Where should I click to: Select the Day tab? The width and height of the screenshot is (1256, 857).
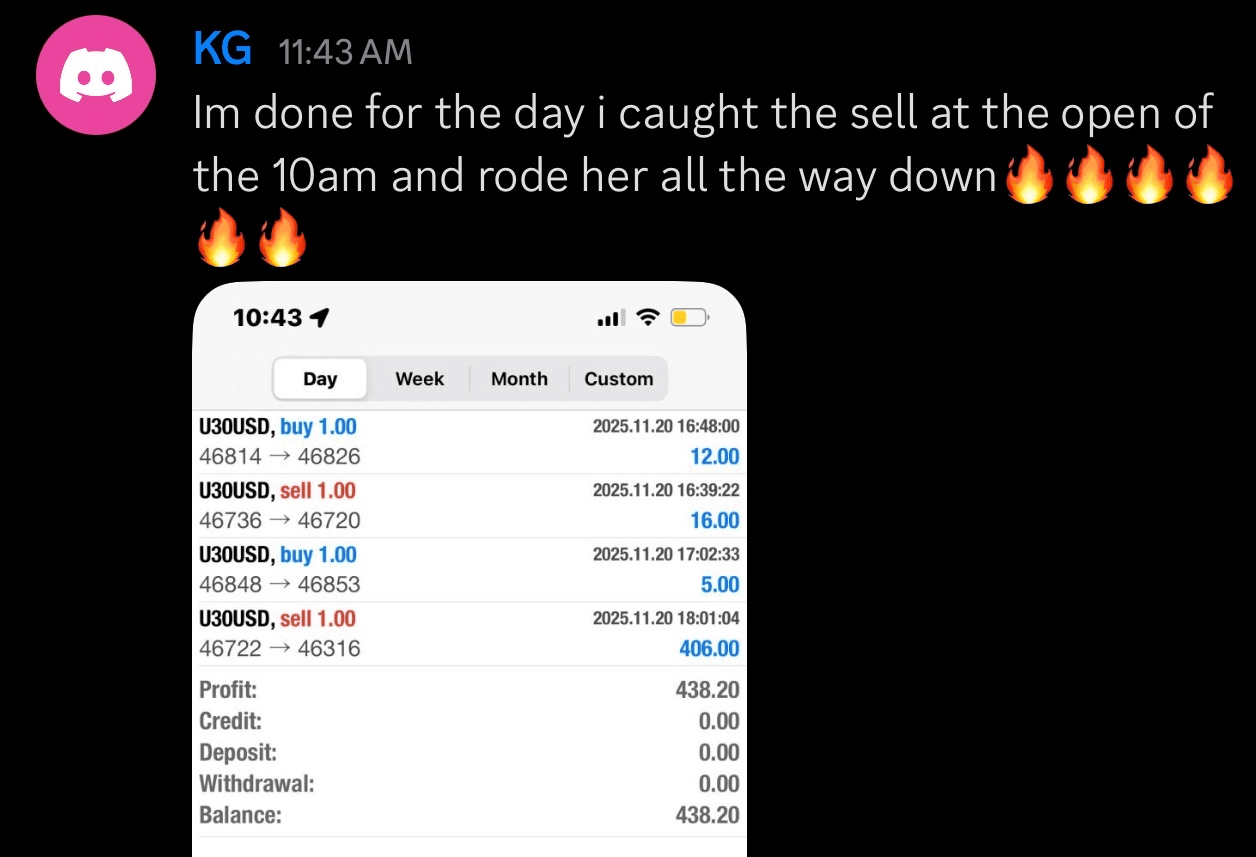(320, 379)
